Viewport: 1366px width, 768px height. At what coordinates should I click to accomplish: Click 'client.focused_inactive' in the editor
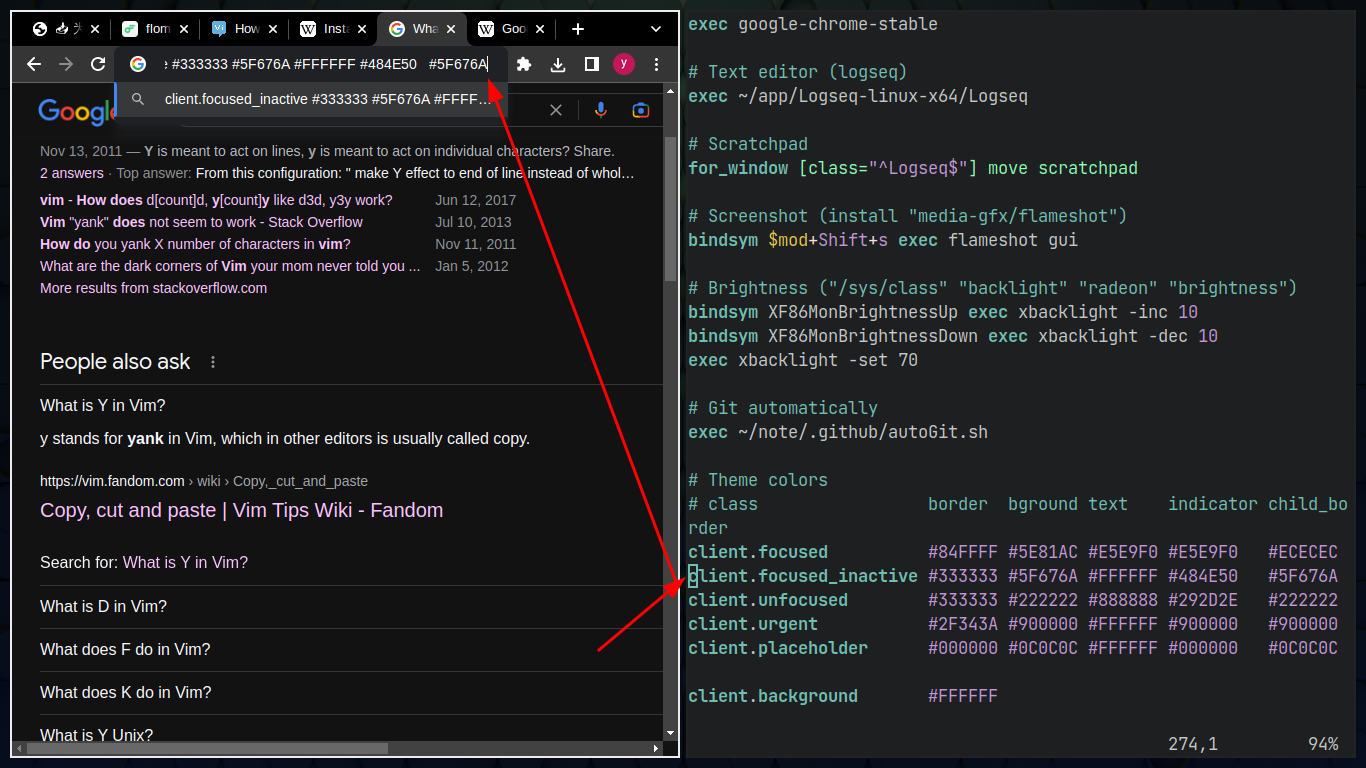tap(803, 576)
